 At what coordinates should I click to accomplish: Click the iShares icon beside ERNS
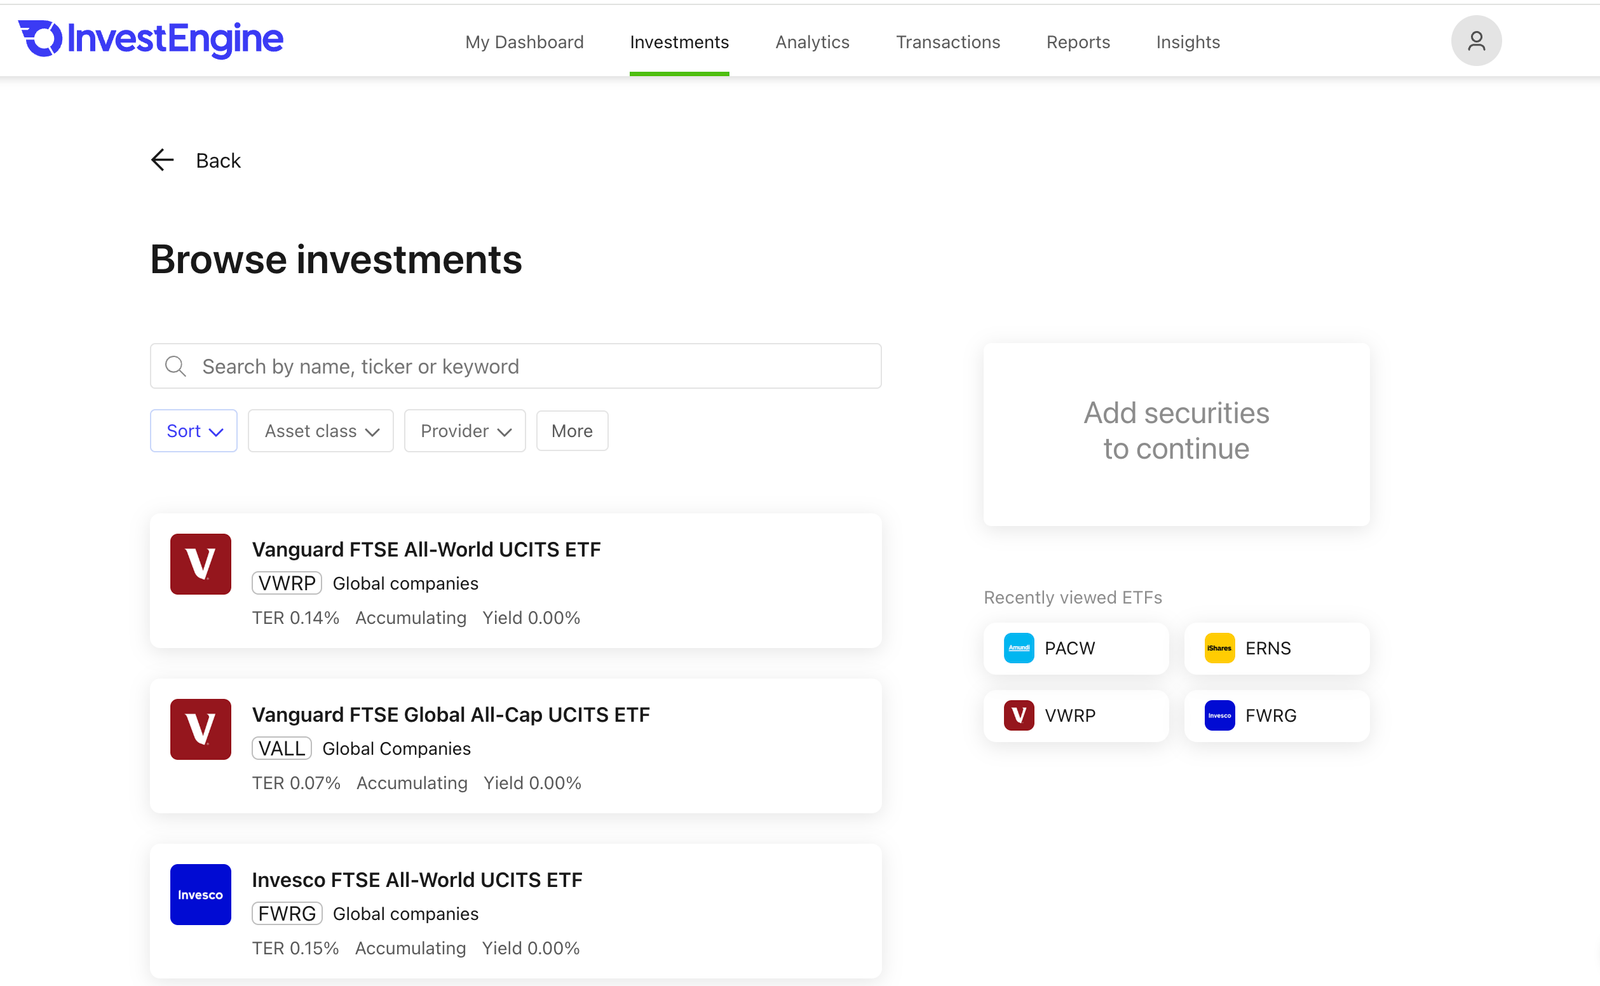tap(1220, 648)
